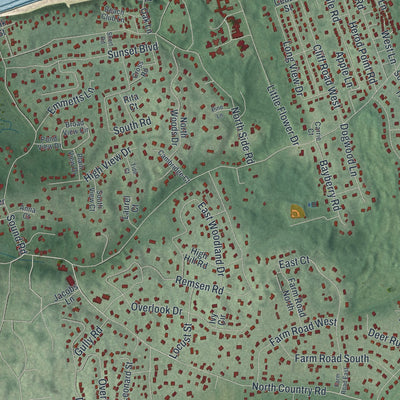400x400 pixels.
Task: Select the South View Ct label
Action: coord(96,201)
